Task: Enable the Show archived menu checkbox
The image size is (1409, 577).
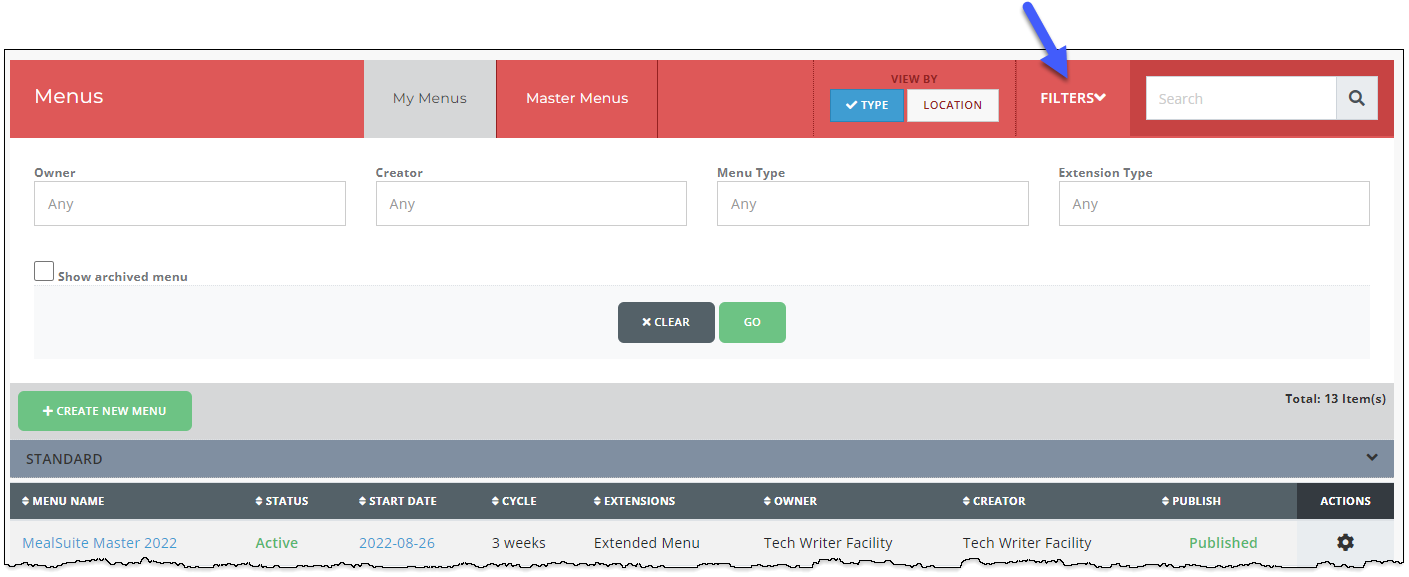Action: (44, 270)
